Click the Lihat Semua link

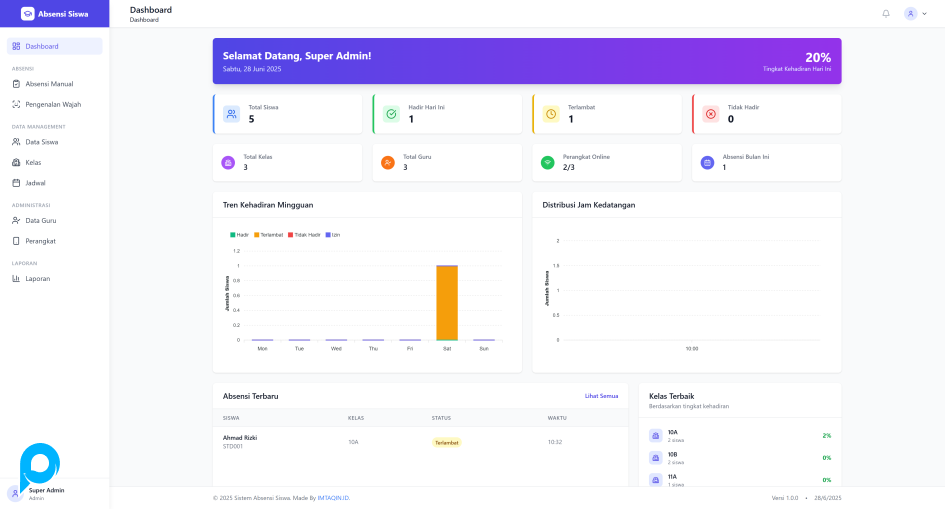[601, 396]
